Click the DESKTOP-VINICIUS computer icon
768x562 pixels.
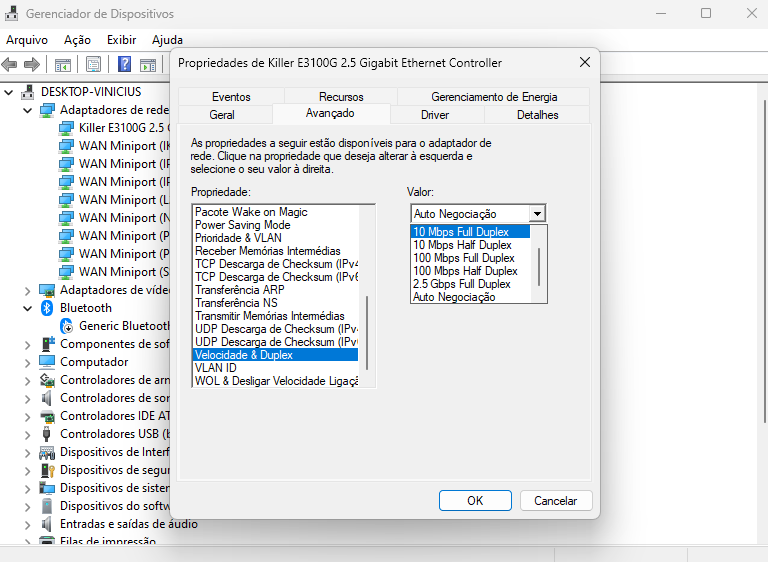click(x=28, y=92)
